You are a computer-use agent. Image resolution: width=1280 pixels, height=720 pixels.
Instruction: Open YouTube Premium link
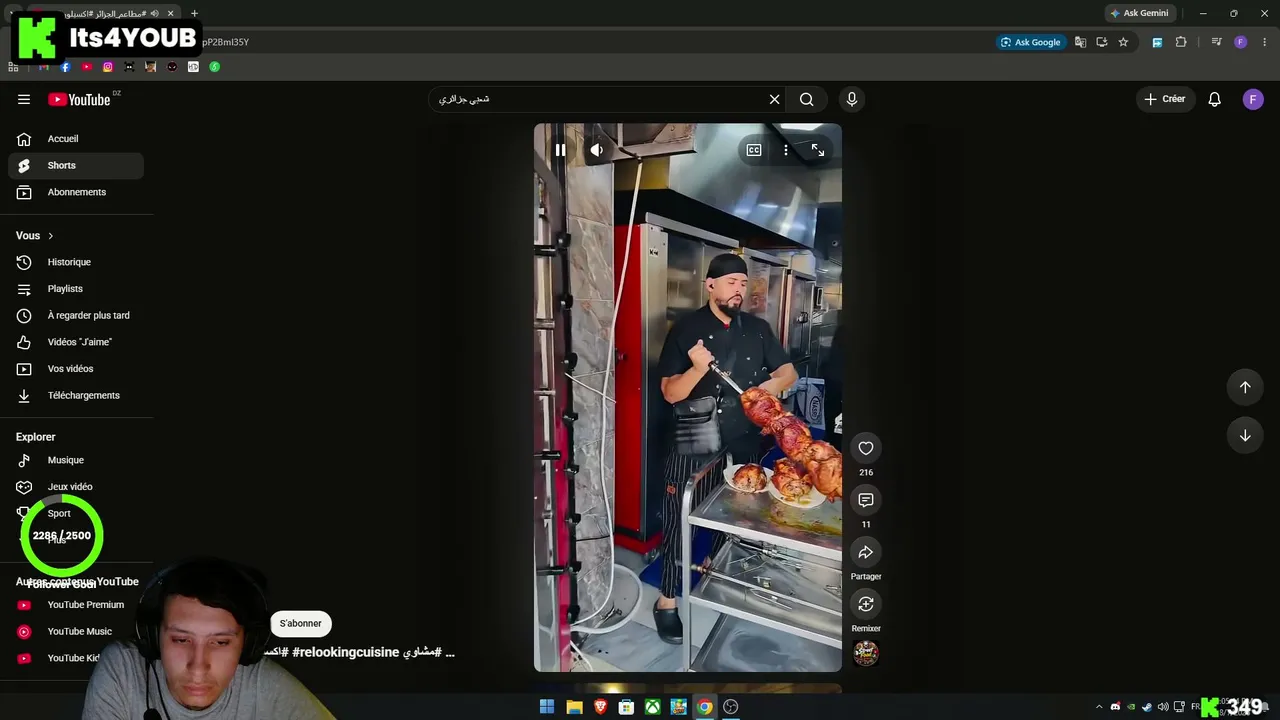click(x=76, y=605)
